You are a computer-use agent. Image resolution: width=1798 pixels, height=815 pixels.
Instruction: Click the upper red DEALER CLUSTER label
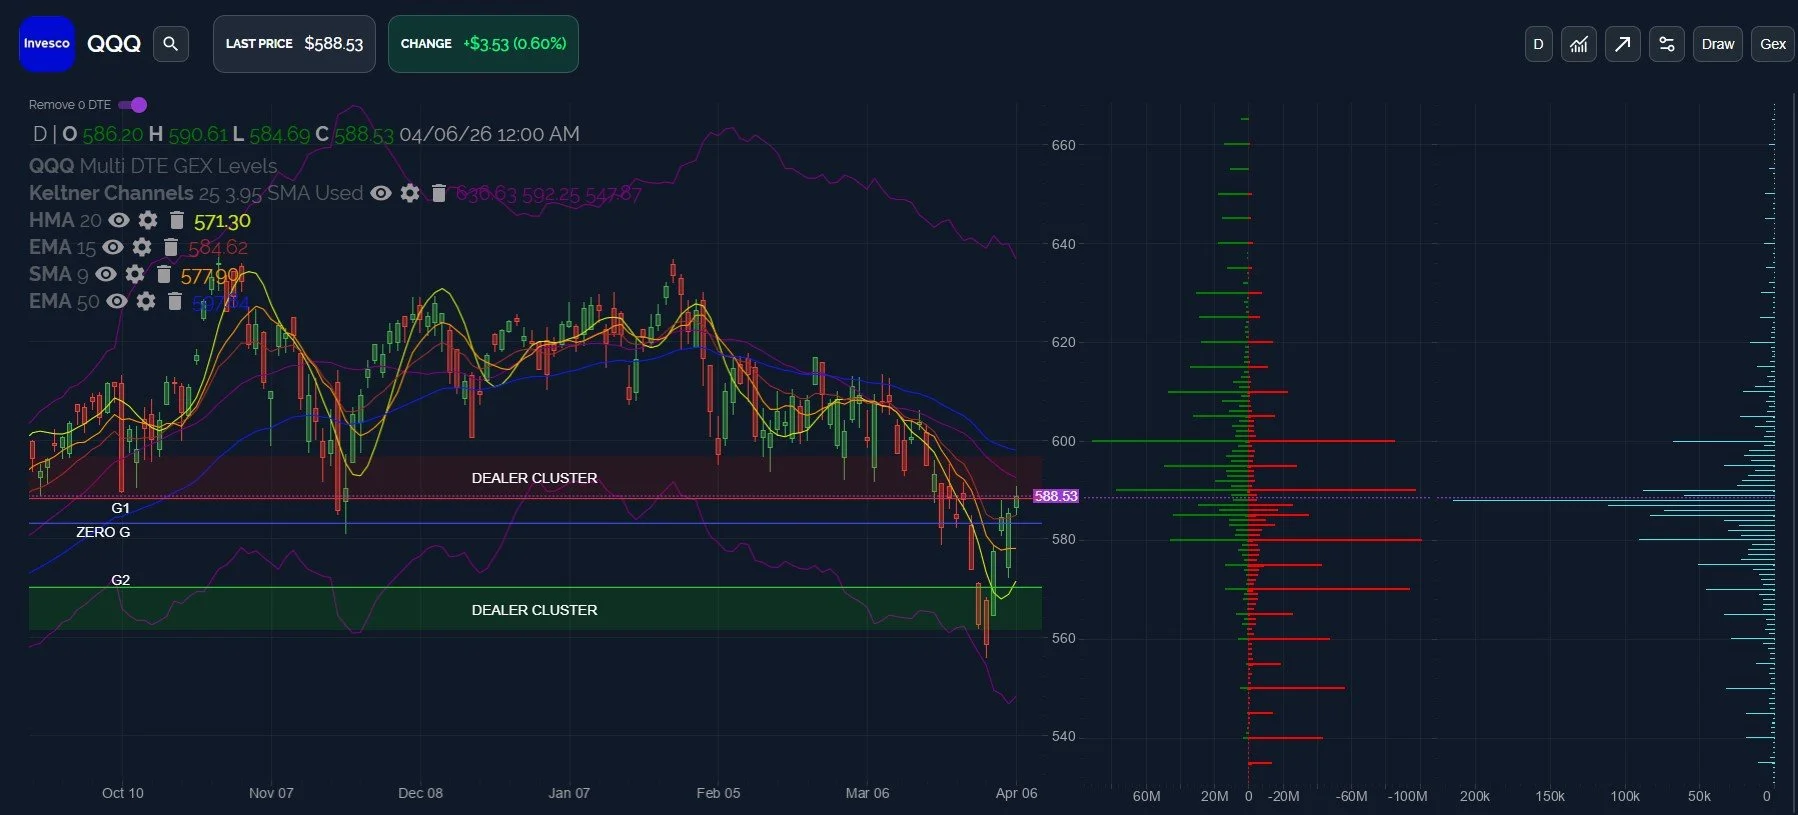534,478
